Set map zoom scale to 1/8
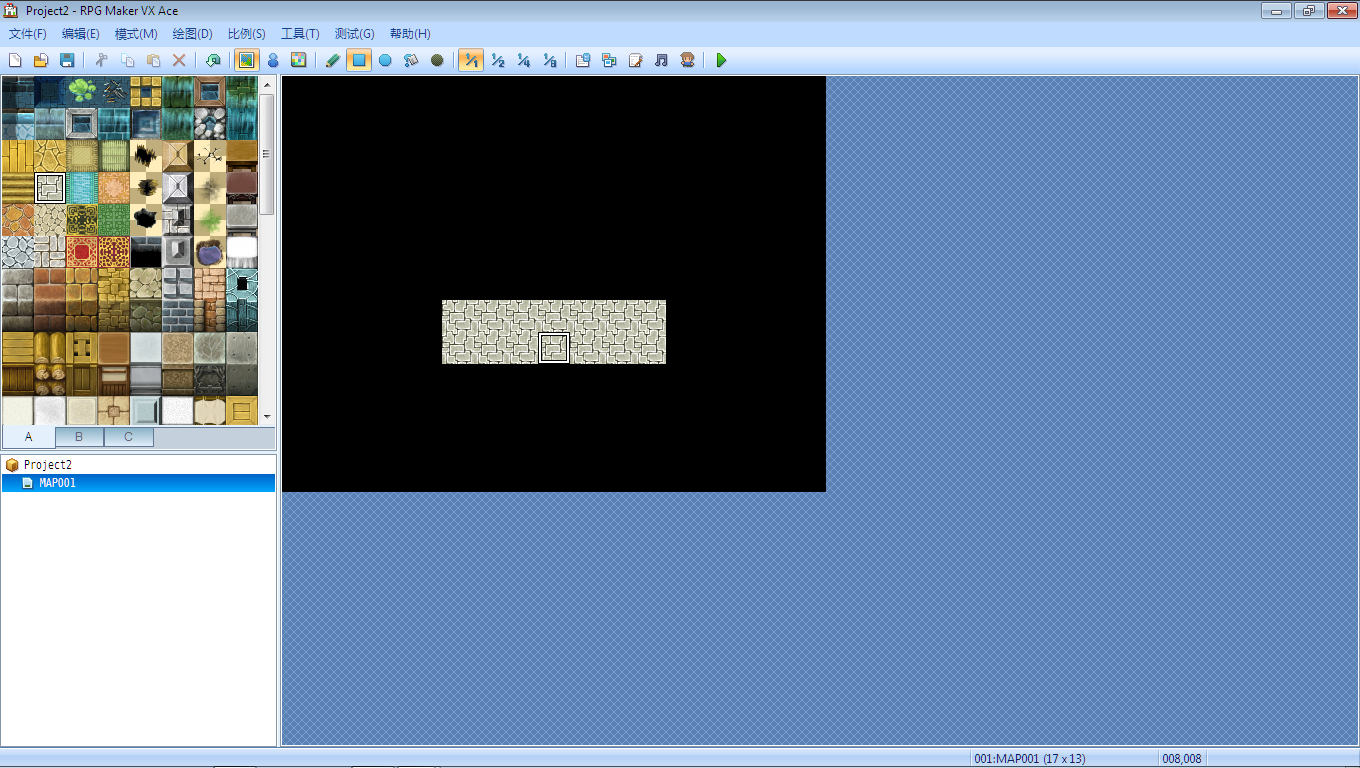 549,61
